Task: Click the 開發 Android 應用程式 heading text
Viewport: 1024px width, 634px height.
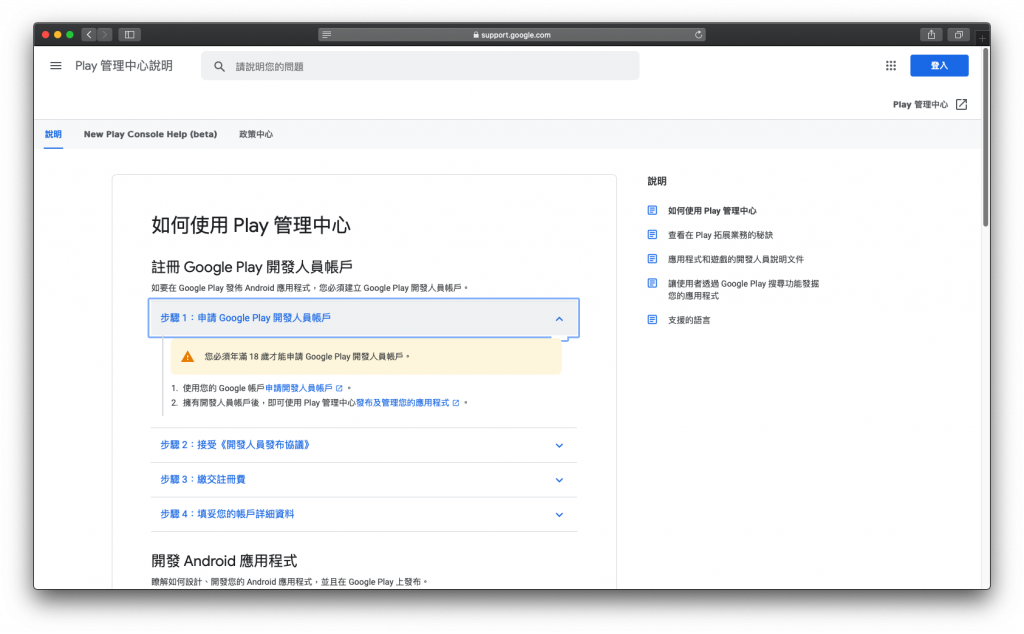Action: click(224, 561)
